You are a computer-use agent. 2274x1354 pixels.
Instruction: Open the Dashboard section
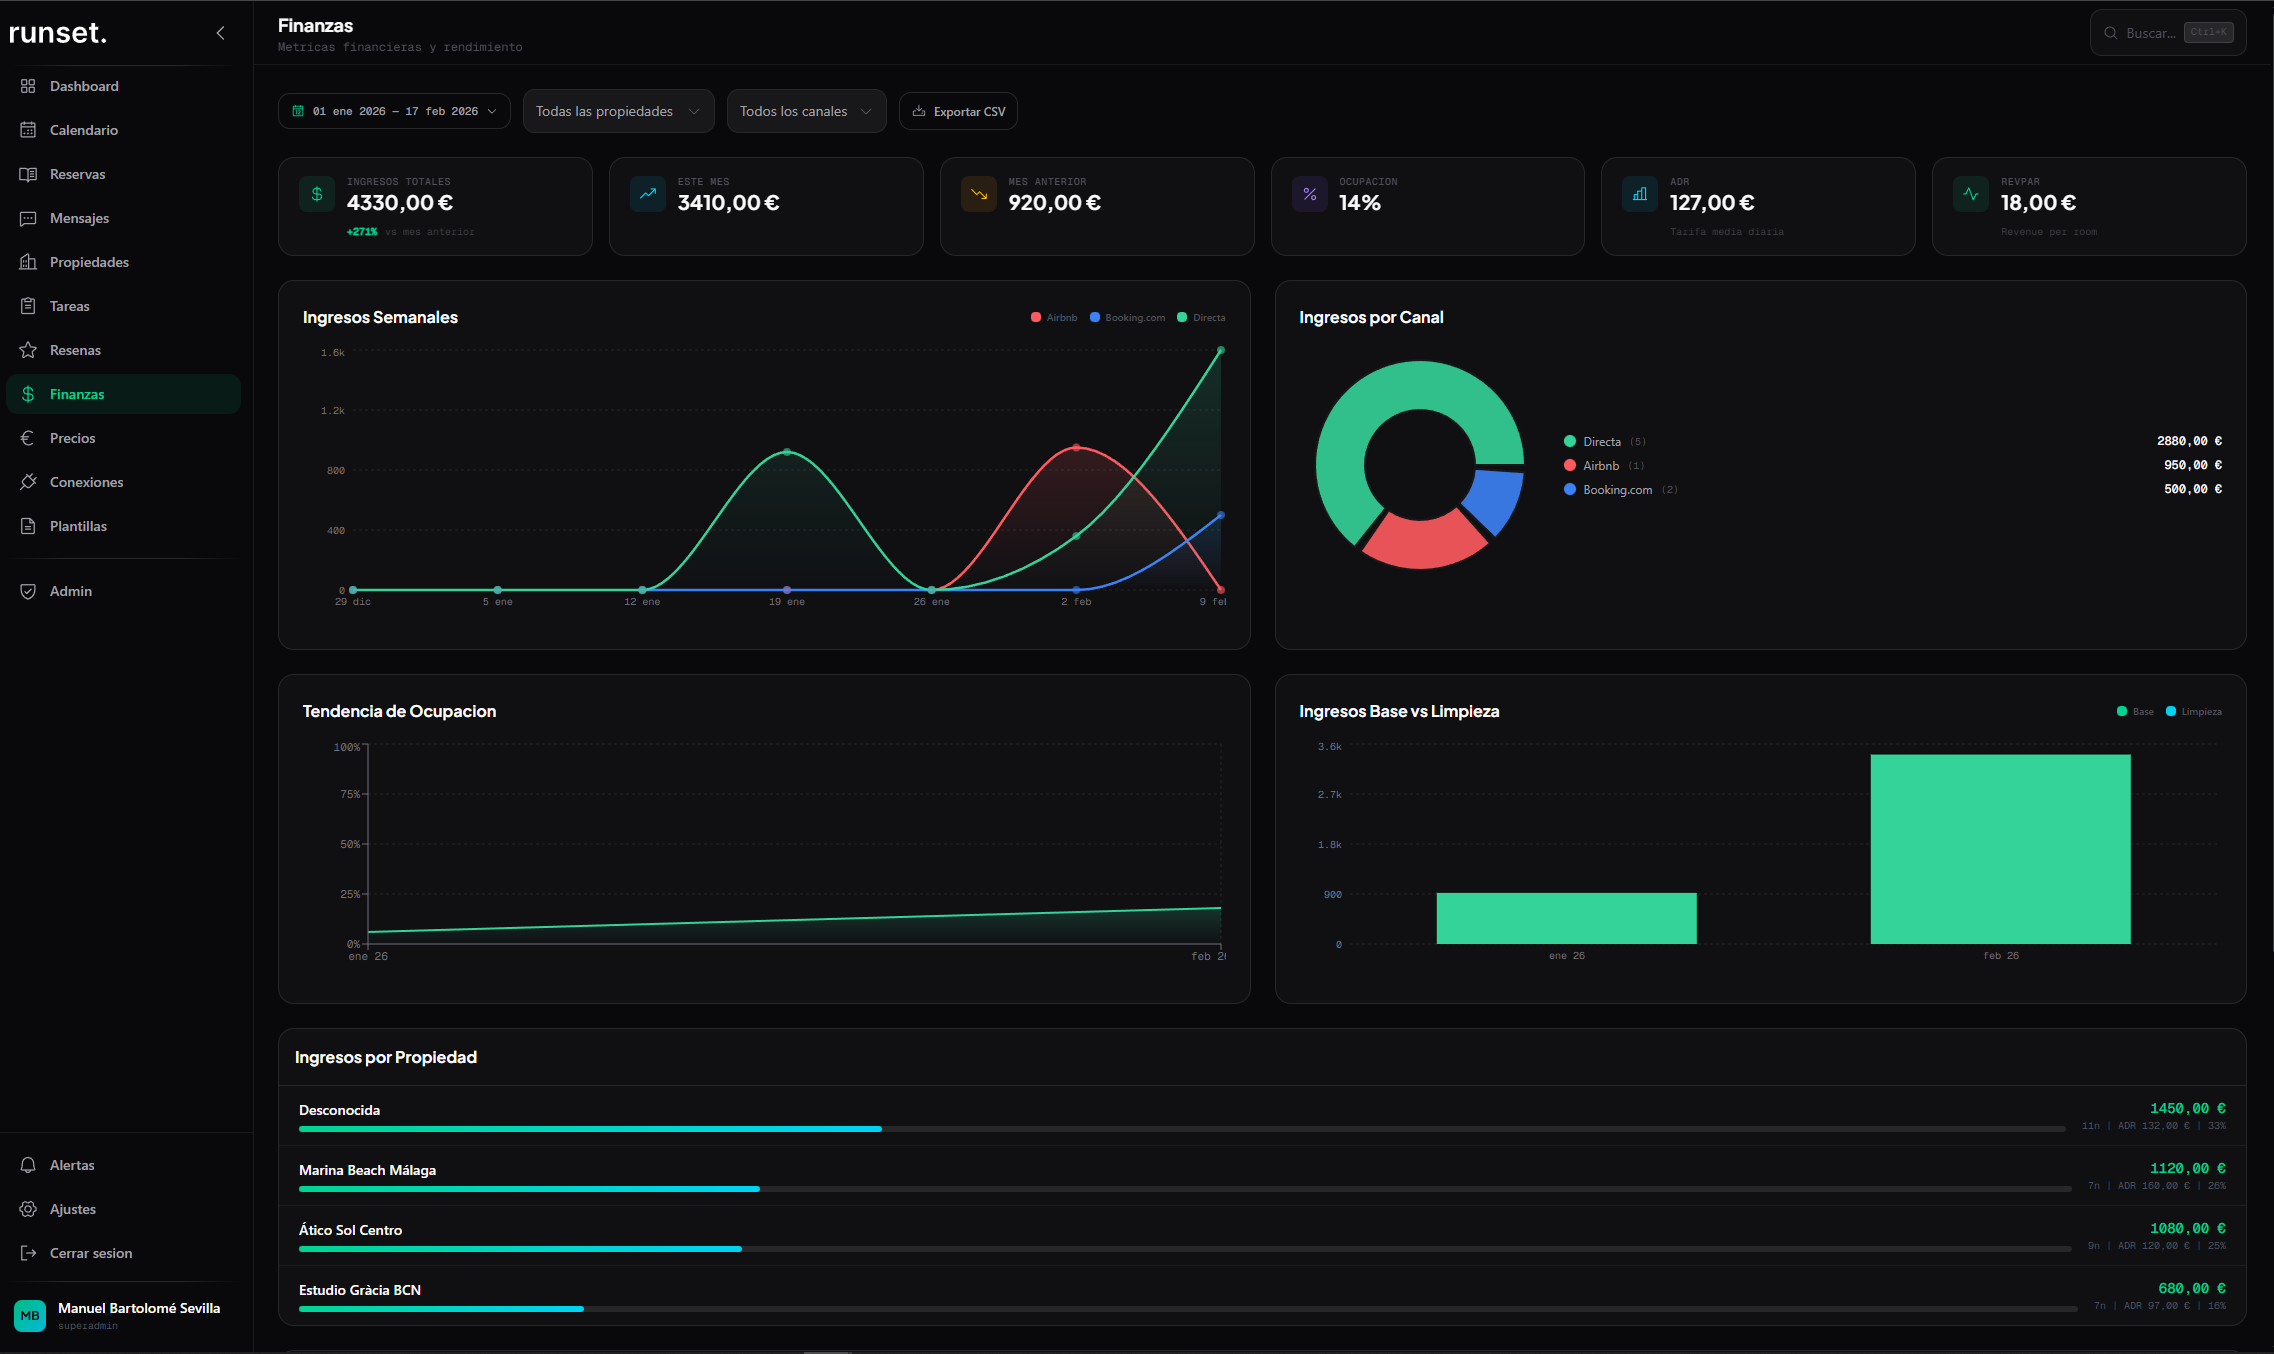coord(83,86)
